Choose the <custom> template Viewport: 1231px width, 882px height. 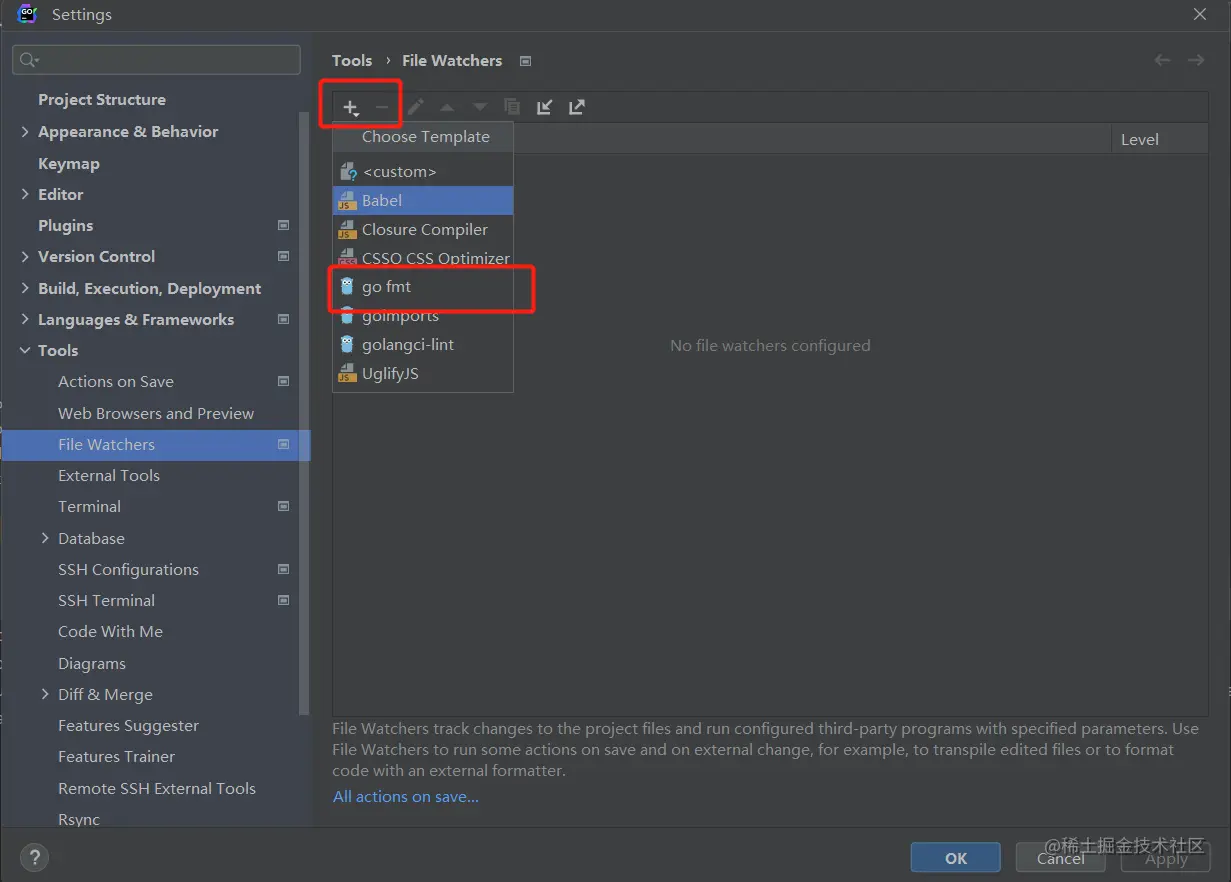(423, 172)
